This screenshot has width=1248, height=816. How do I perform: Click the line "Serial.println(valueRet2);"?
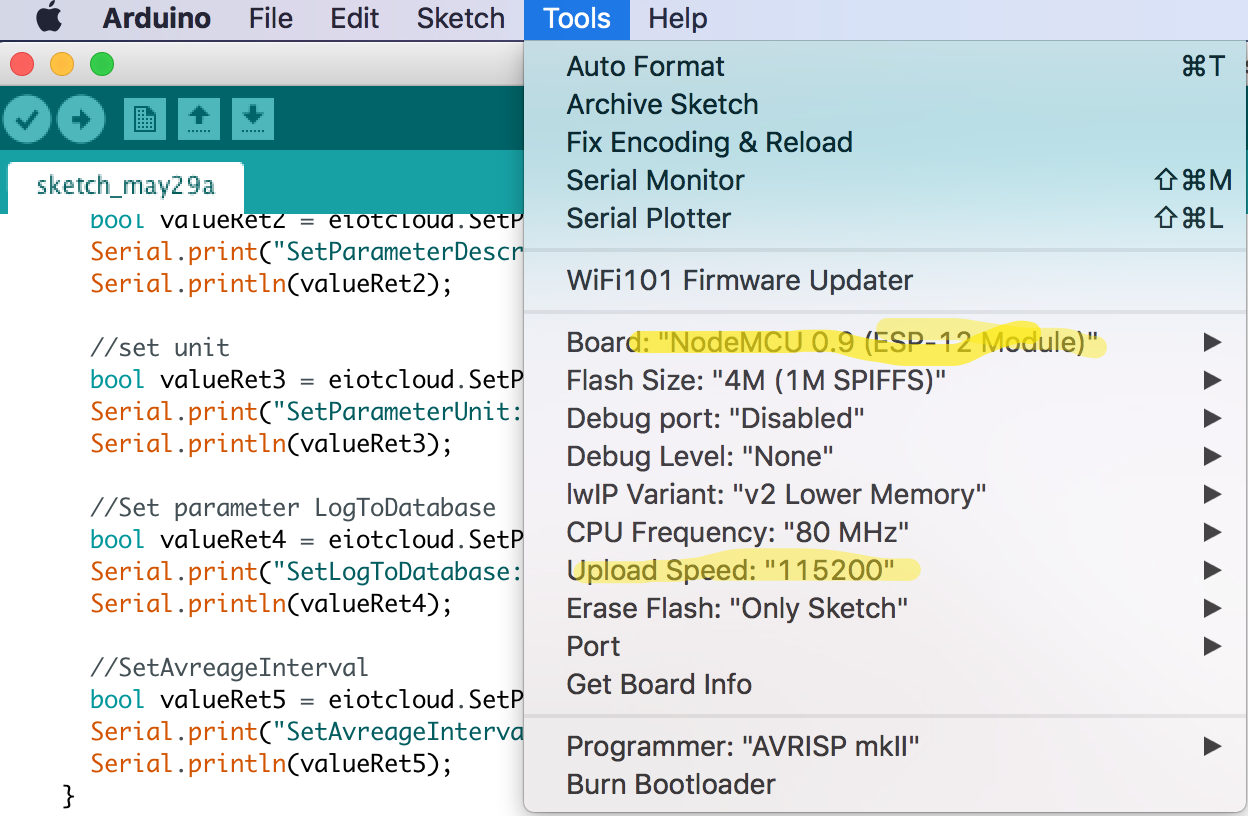272,284
